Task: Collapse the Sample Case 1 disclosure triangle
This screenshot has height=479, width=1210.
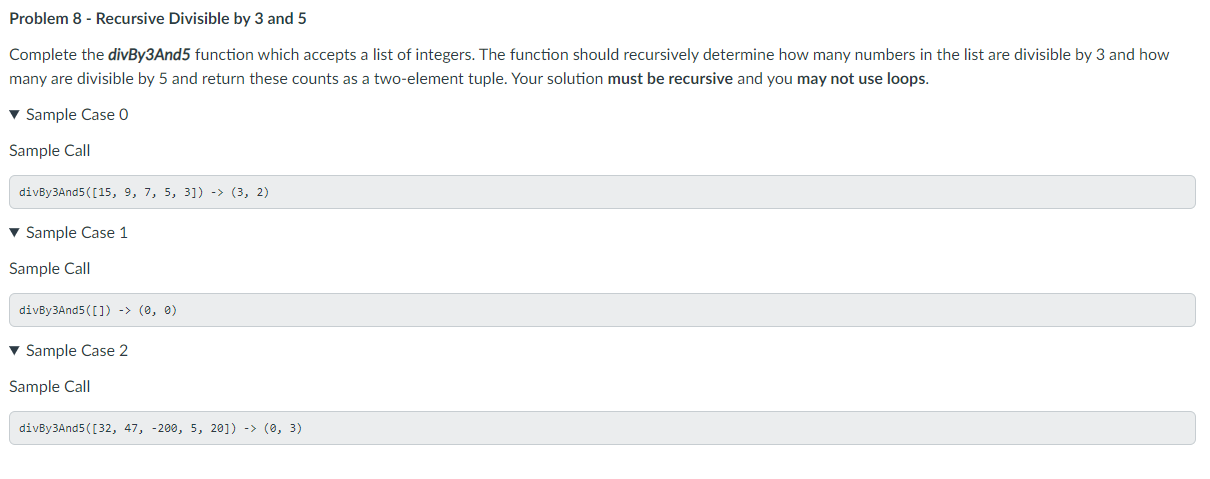Action: click(14, 233)
